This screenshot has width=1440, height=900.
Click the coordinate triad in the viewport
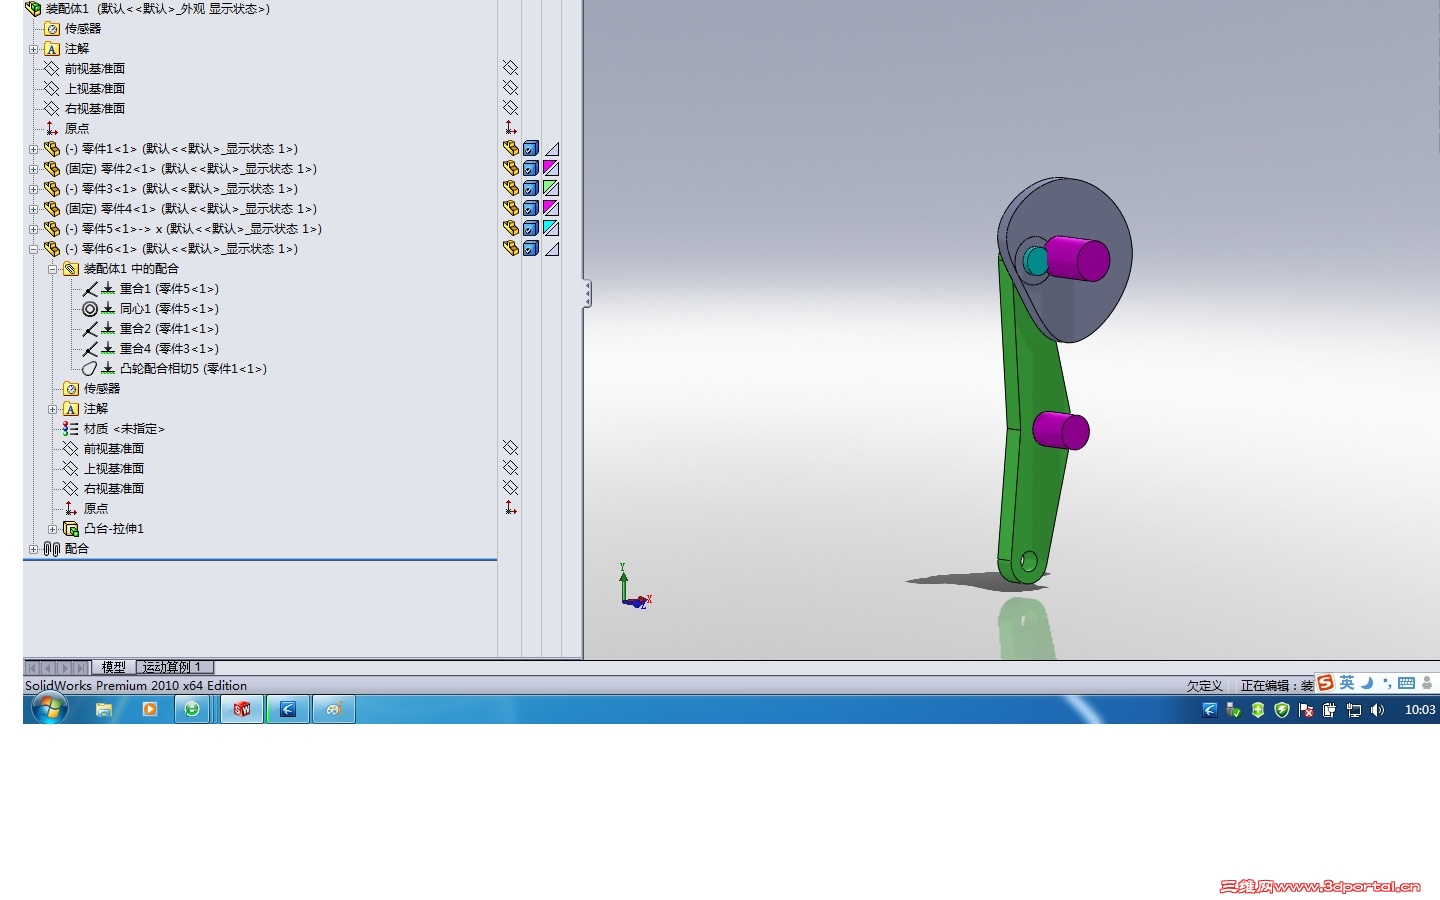pyautogui.click(x=633, y=587)
